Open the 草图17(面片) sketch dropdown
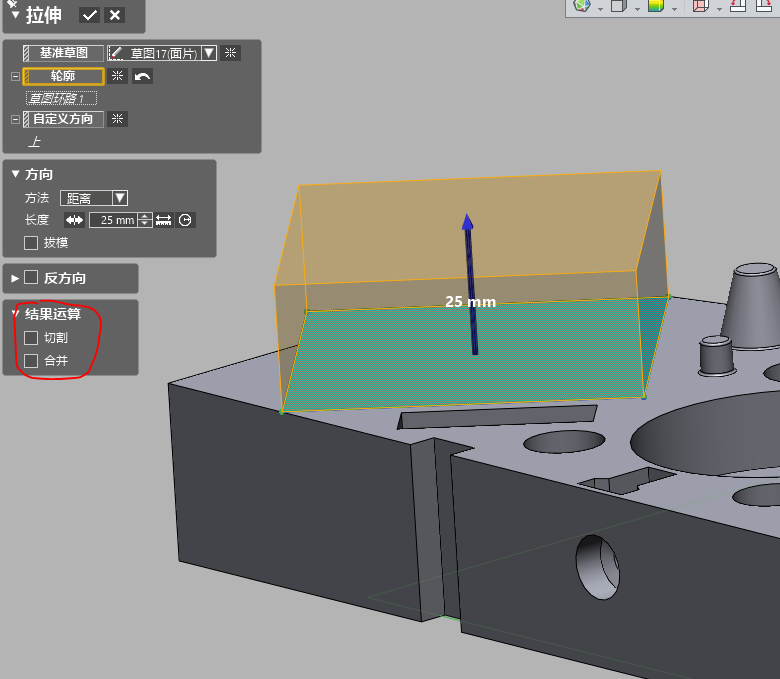 click(209, 53)
